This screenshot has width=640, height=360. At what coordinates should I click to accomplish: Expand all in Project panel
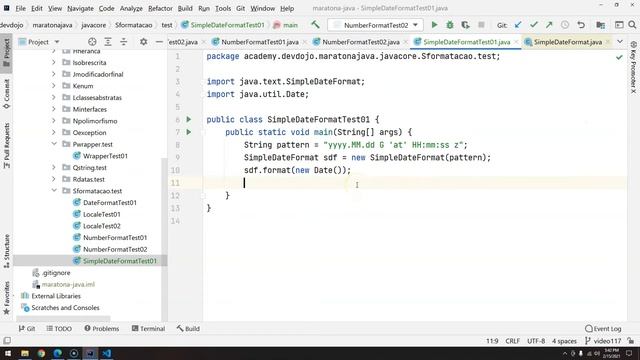pos(108,42)
